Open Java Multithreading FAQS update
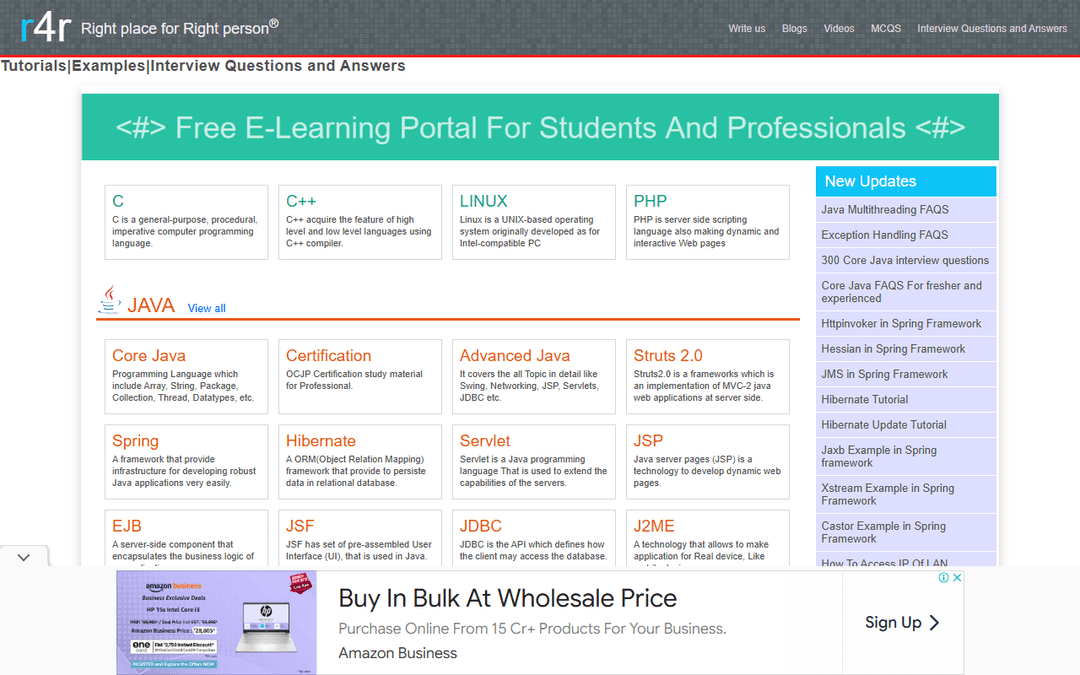This screenshot has height=675, width=1080. 906,209
